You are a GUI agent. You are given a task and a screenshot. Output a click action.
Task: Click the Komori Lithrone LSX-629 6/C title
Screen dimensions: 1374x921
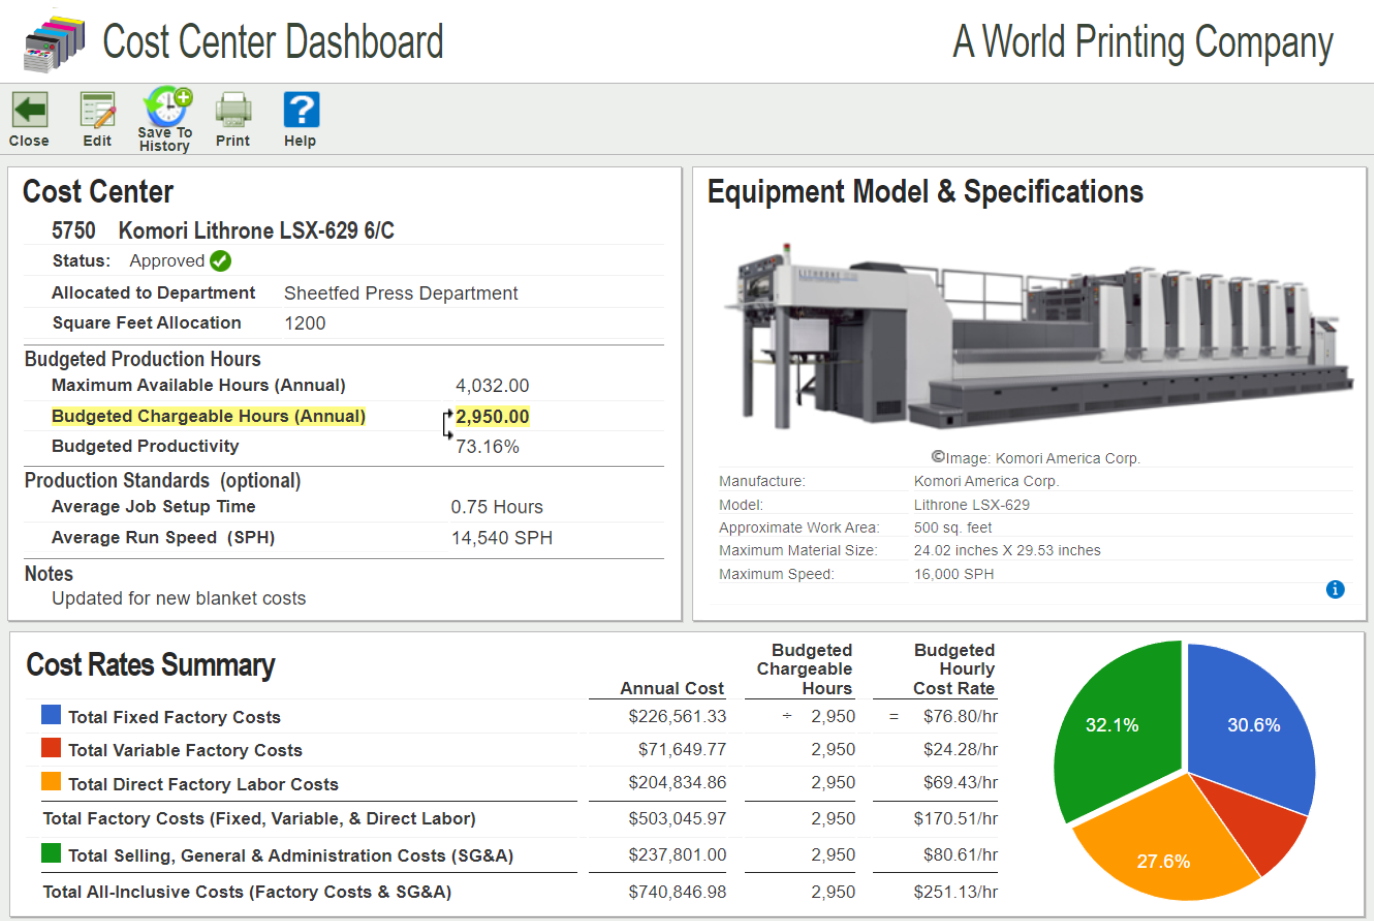click(257, 231)
